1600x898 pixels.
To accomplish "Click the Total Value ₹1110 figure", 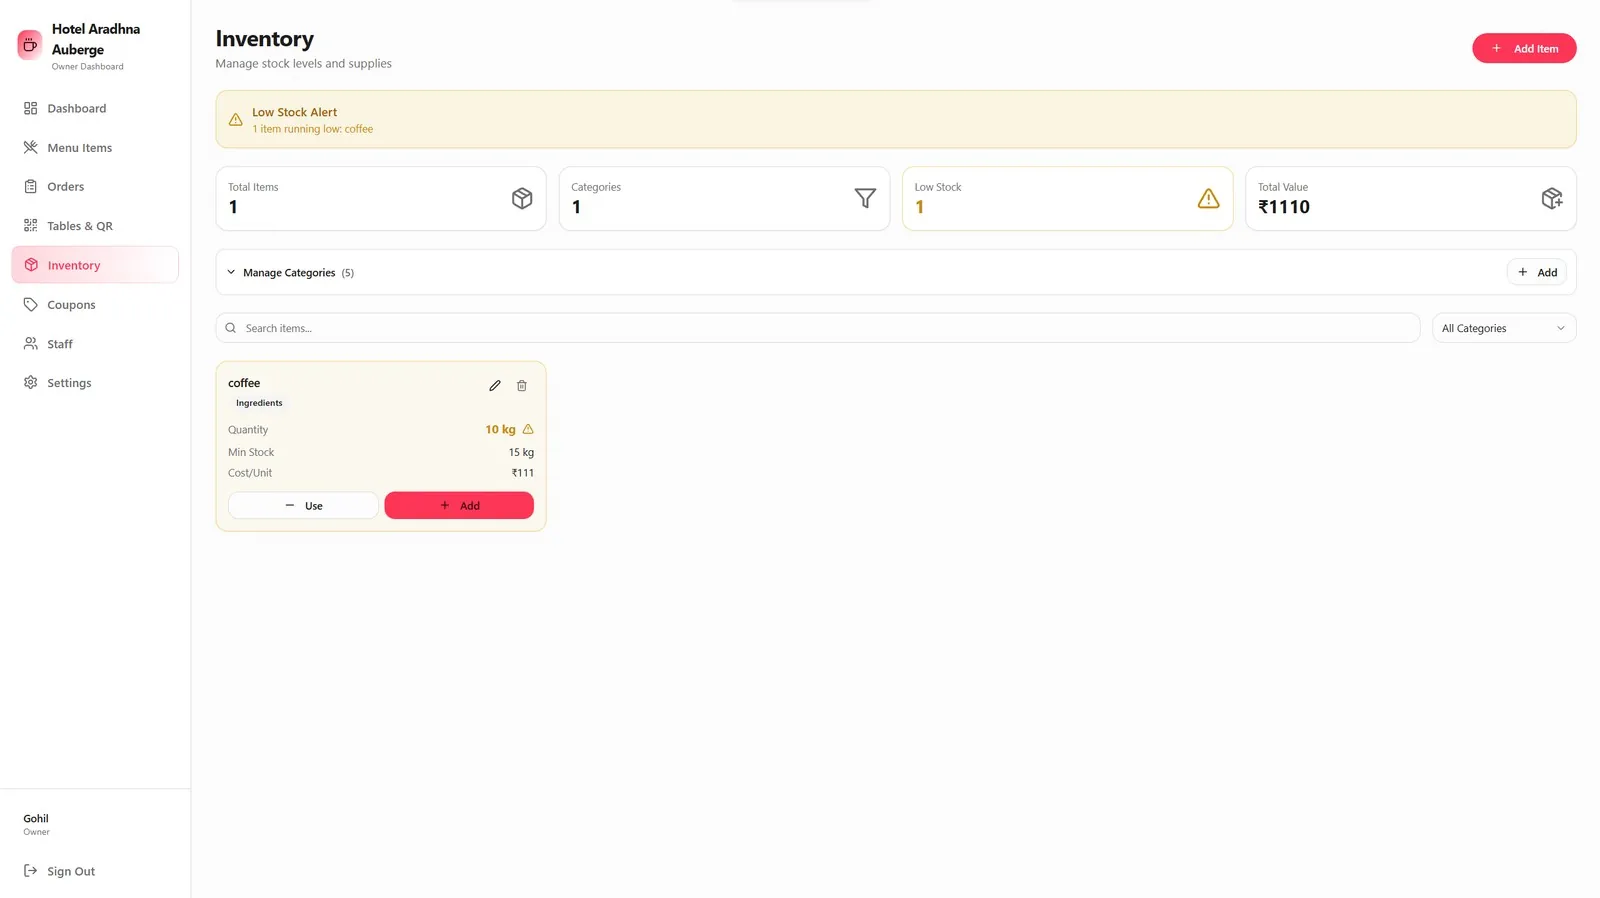I will tap(1284, 207).
